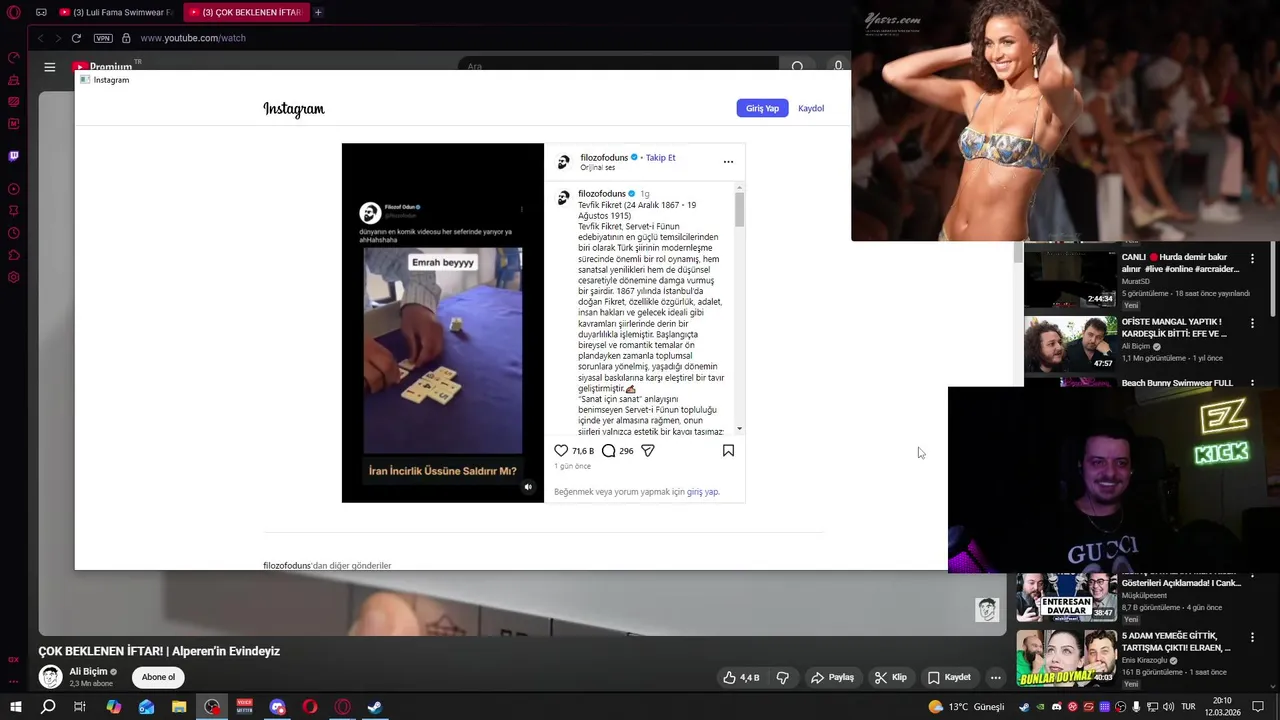The height and width of the screenshot is (720, 1280).
Task: Open Windows taskbar search
Action: coord(48,706)
